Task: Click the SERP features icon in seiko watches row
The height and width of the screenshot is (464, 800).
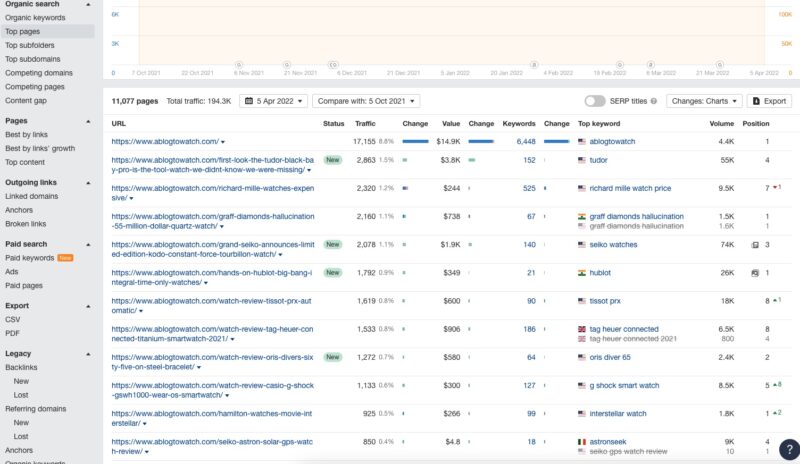Action: [x=755, y=245]
